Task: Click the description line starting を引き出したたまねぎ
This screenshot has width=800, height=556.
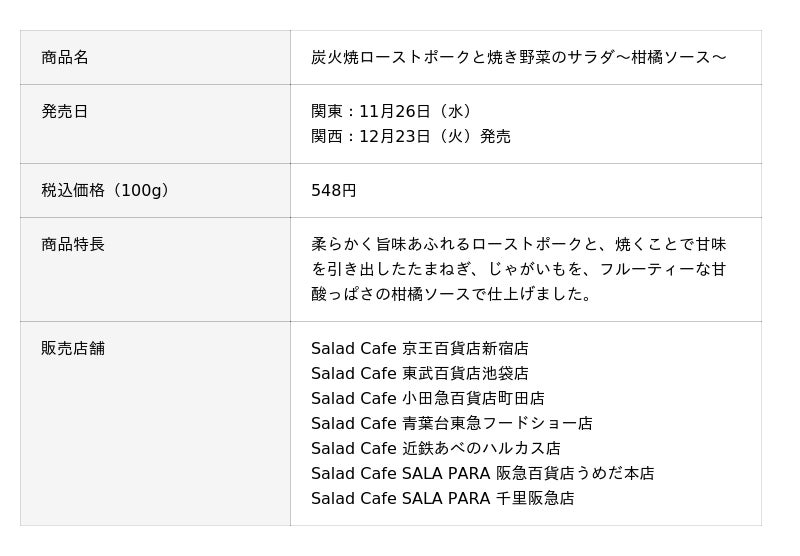Action: click(x=518, y=269)
